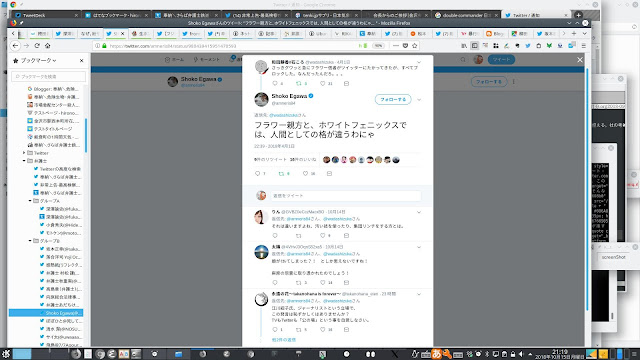
Task: Reload the page in Firefox
Action: 37,46
